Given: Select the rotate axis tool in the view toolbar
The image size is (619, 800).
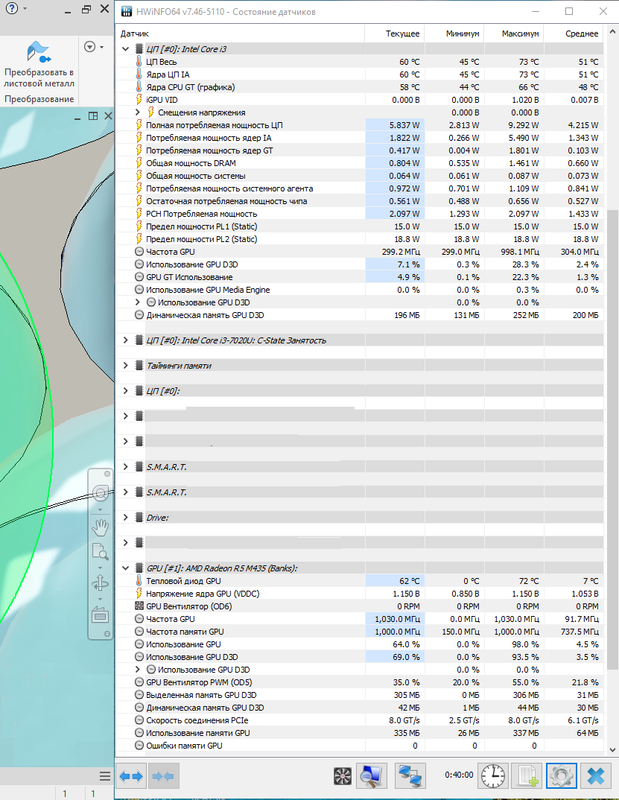Looking at the screenshot, I should pos(101,582).
